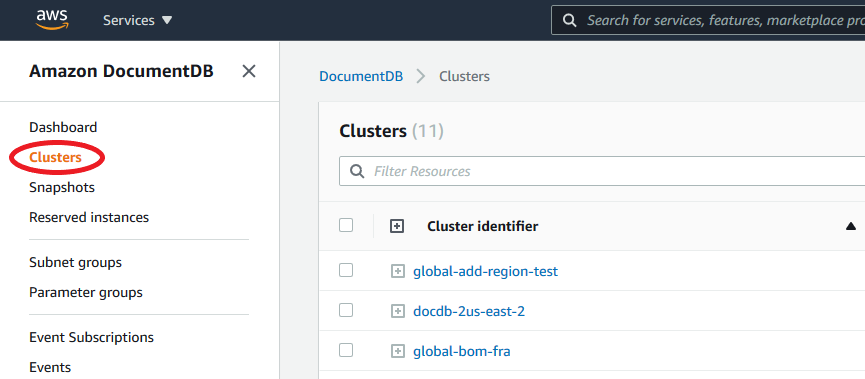865x379 pixels.
Task: Check the global-add-region-test row checkbox
Action: (346, 270)
